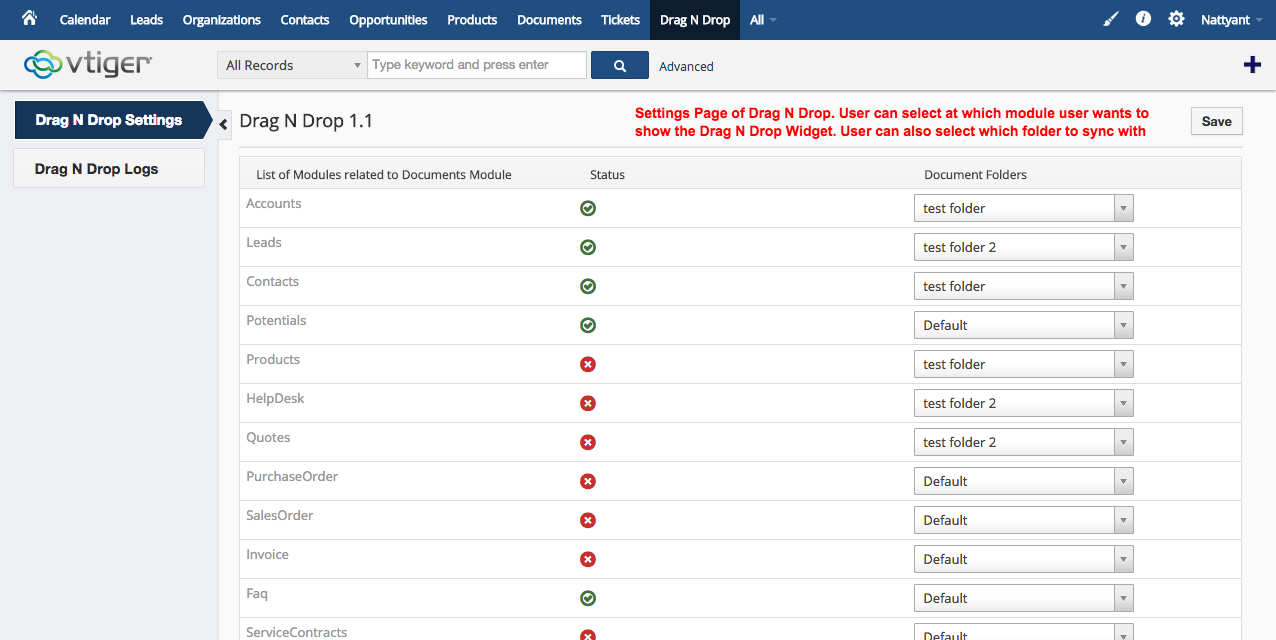Viewport: 1276px width, 640px height.
Task: Click the quick create plus icon
Action: [x=1252, y=65]
